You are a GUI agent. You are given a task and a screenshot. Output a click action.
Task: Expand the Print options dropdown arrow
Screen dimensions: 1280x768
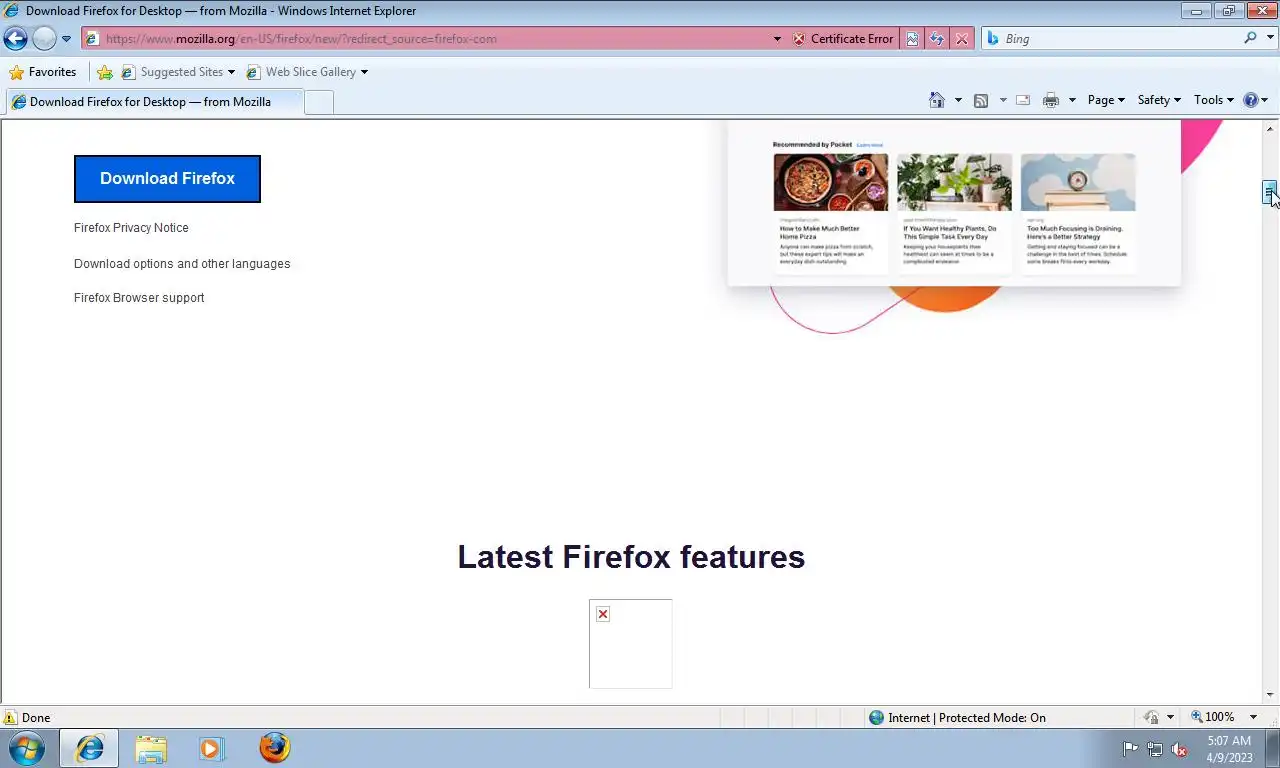tap(1072, 100)
